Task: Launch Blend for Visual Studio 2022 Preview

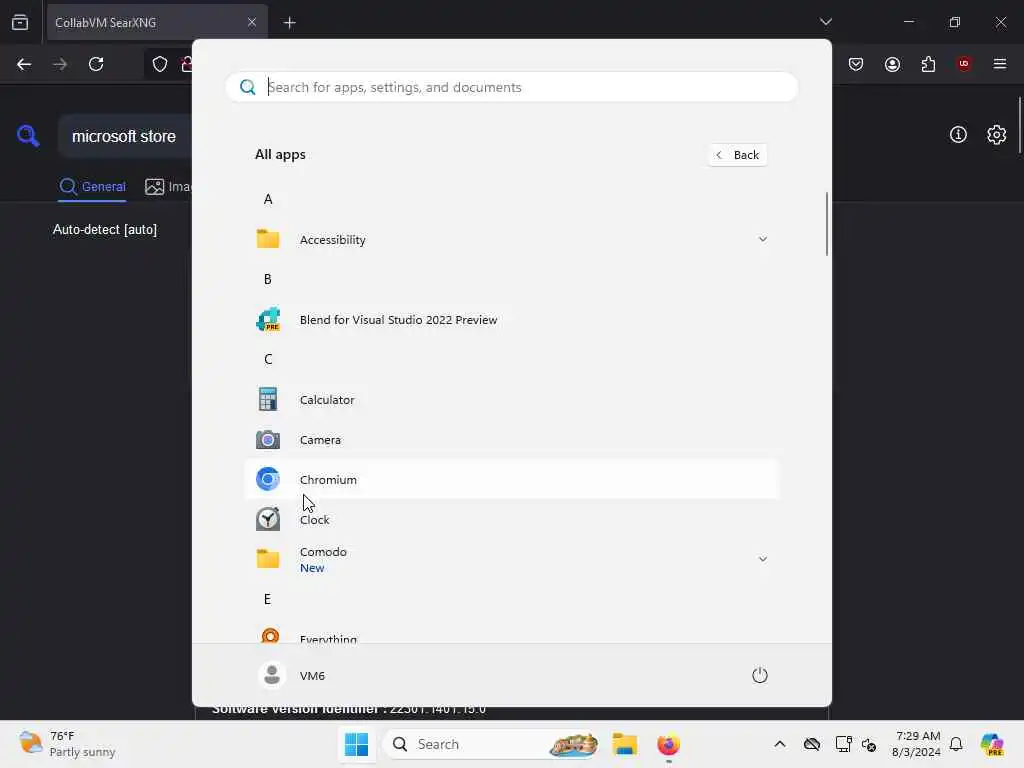Action: (x=511, y=319)
